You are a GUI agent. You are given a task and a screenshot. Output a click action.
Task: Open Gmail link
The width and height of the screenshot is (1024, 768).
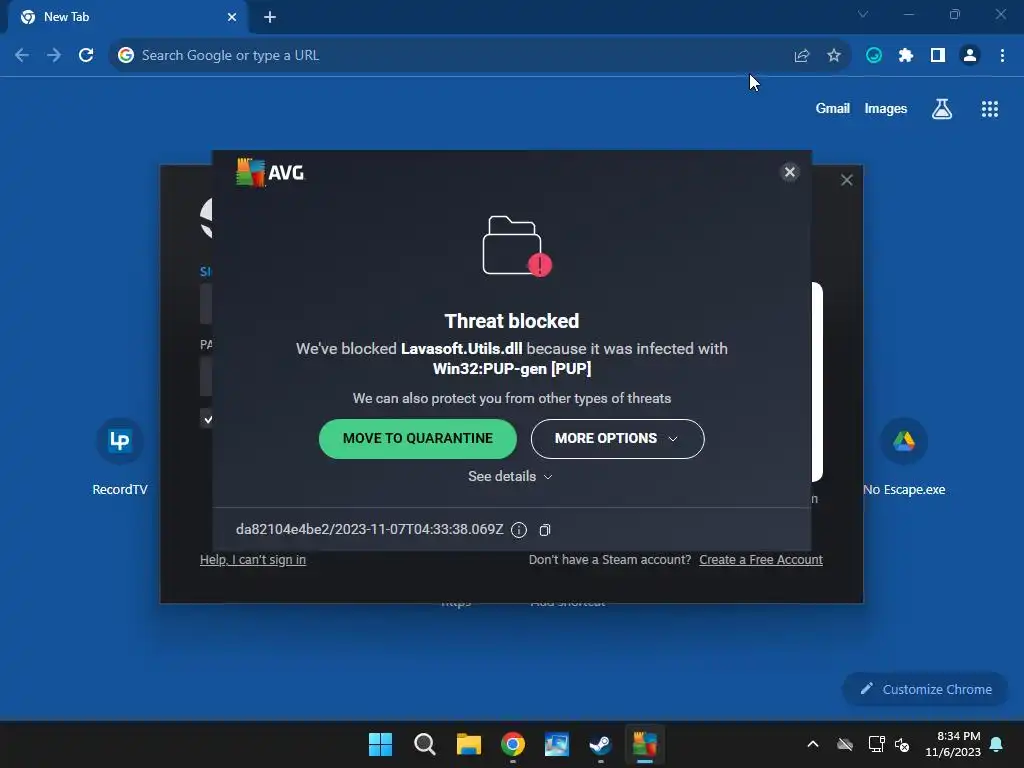[x=832, y=109]
